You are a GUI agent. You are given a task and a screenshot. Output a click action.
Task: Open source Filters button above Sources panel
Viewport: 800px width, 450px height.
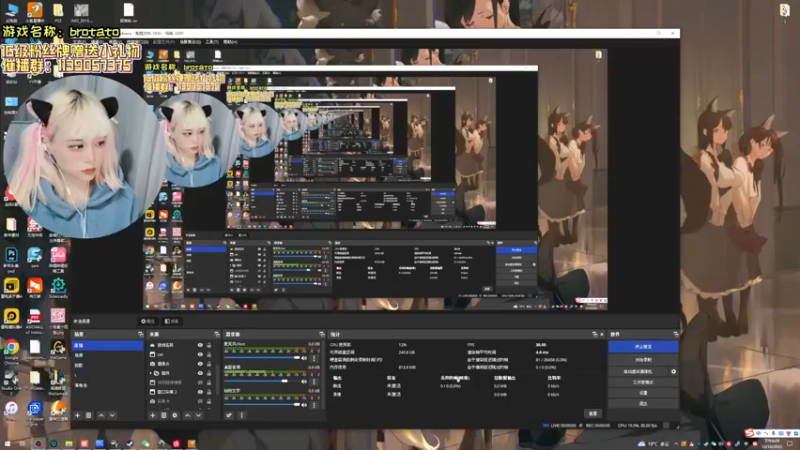coord(172,321)
